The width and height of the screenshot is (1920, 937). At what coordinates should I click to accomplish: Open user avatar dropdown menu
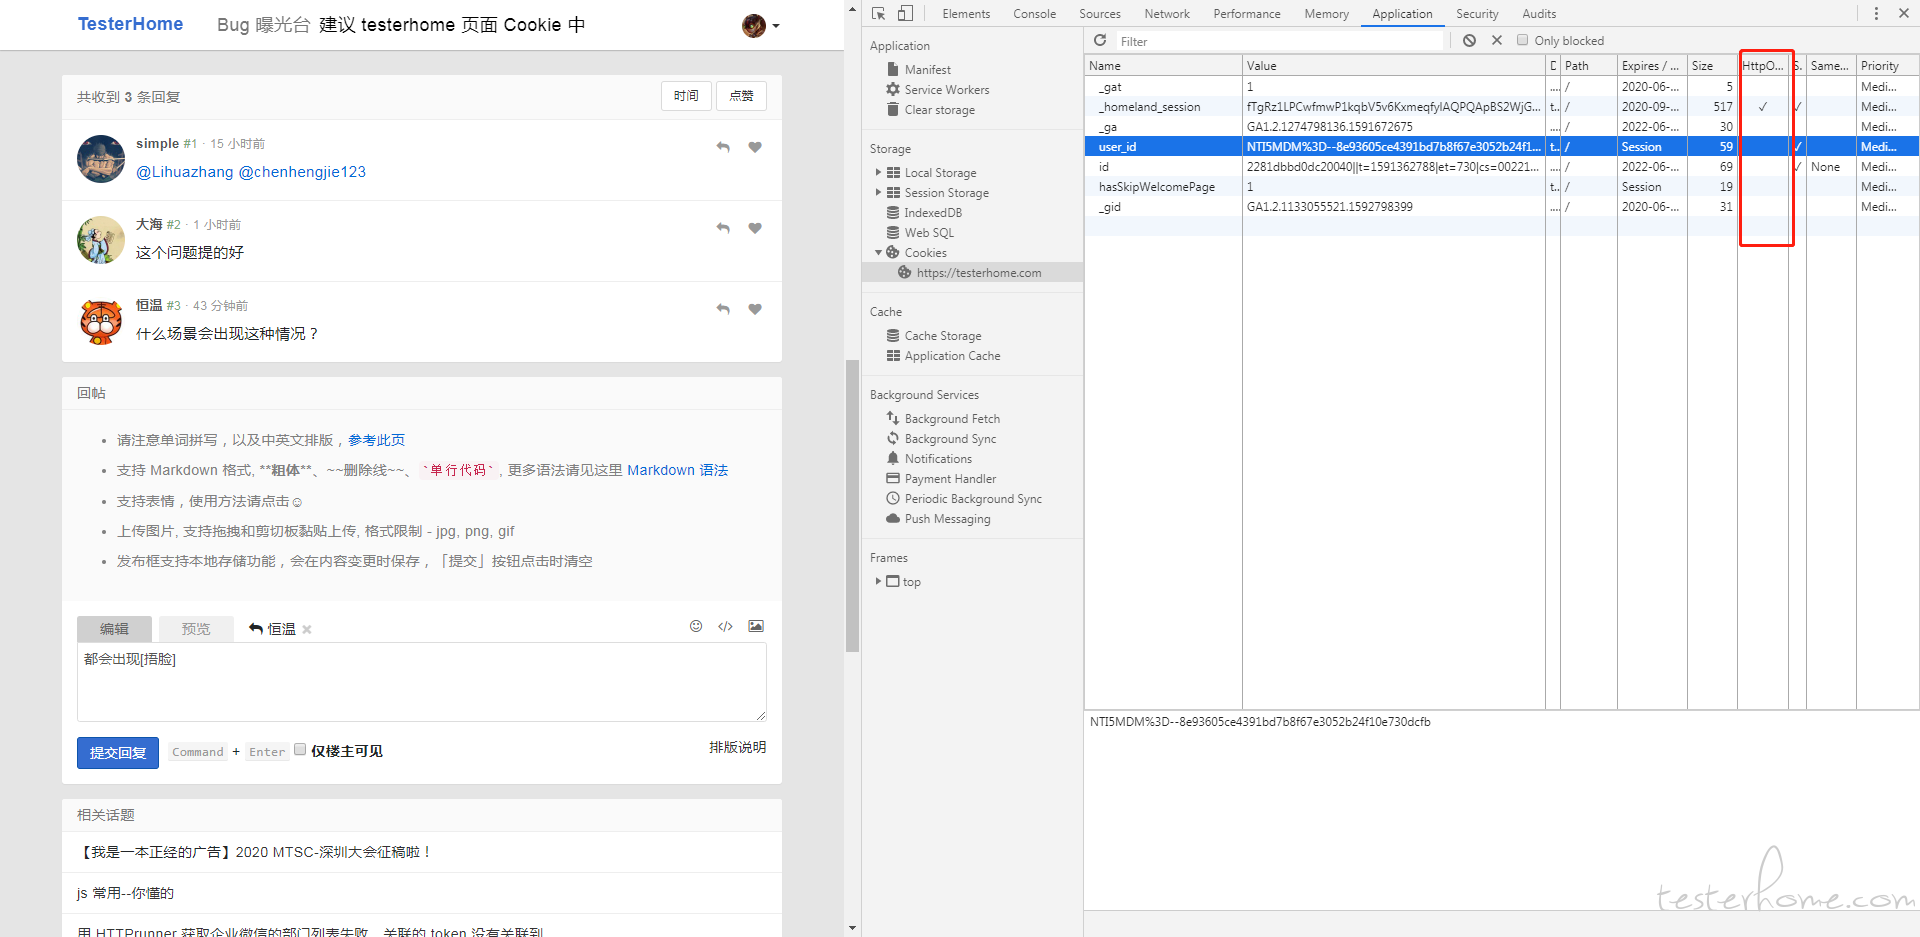pos(761,25)
